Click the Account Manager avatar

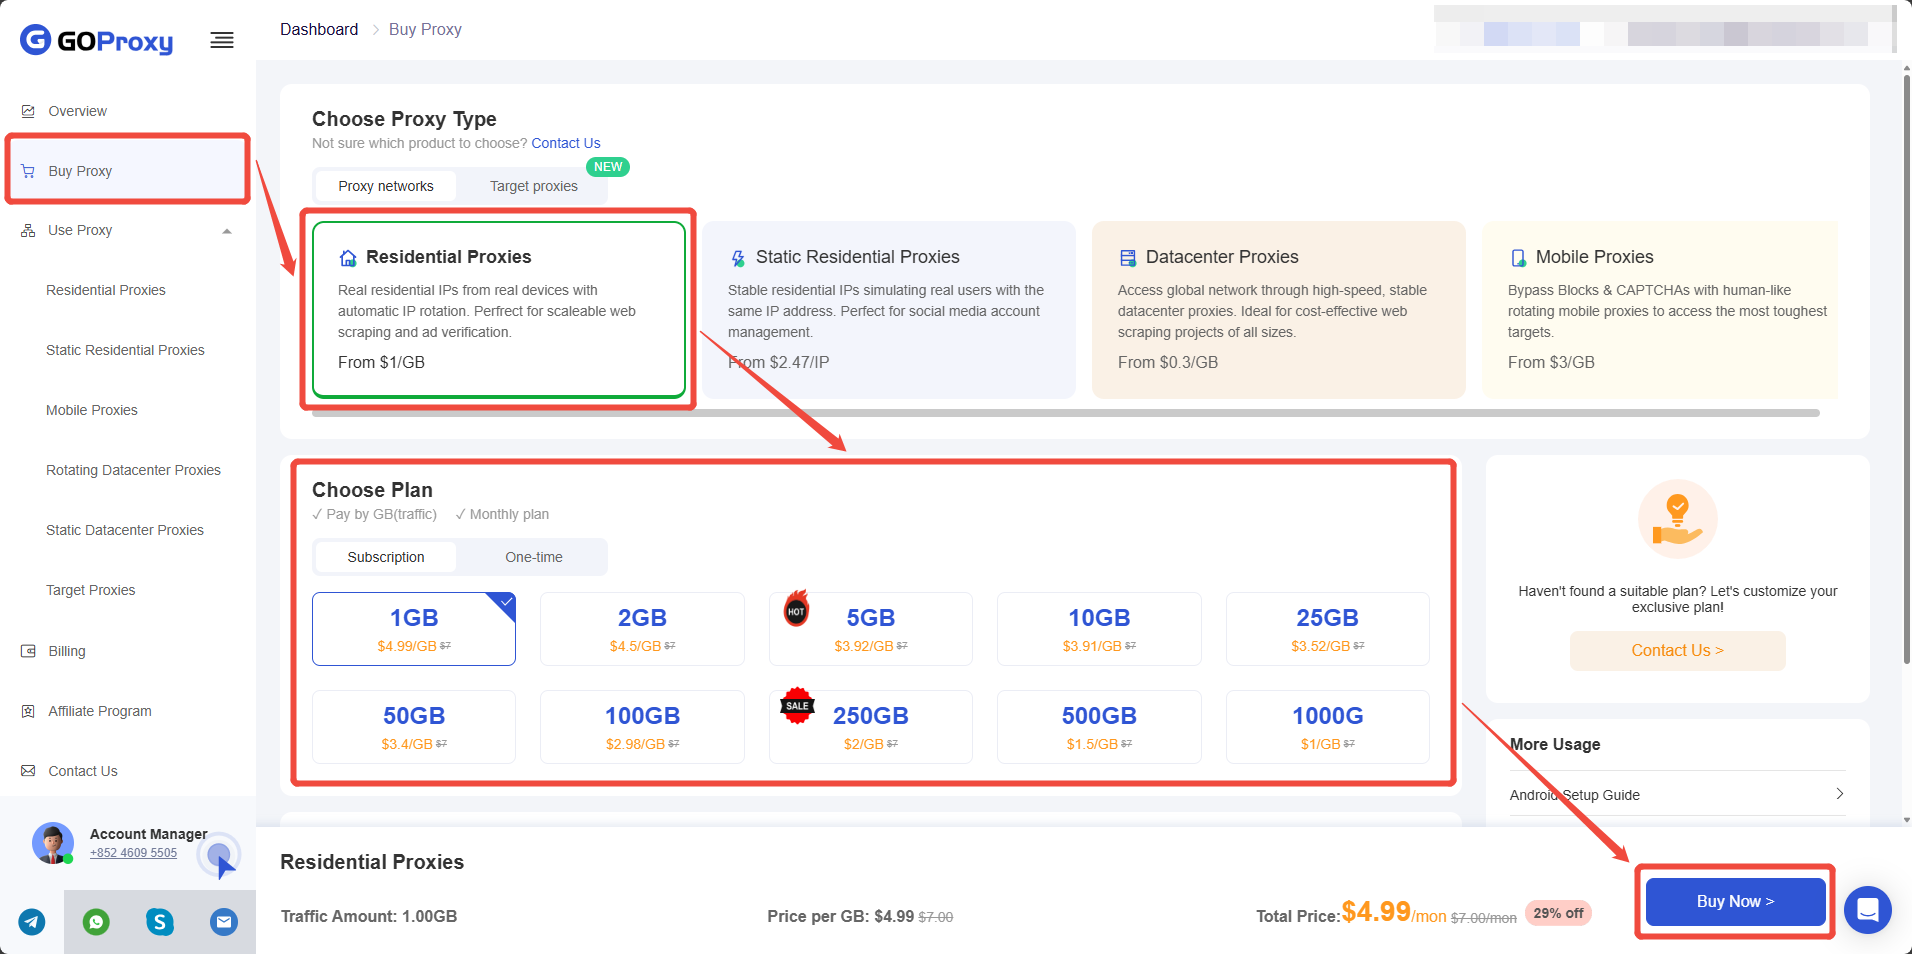pyautogui.click(x=52, y=843)
